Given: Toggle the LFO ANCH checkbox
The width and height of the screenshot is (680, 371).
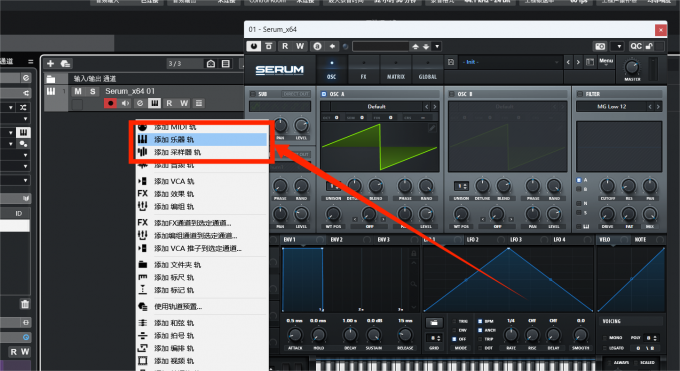Looking at the screenshot, I should click(x=480, y=330).
